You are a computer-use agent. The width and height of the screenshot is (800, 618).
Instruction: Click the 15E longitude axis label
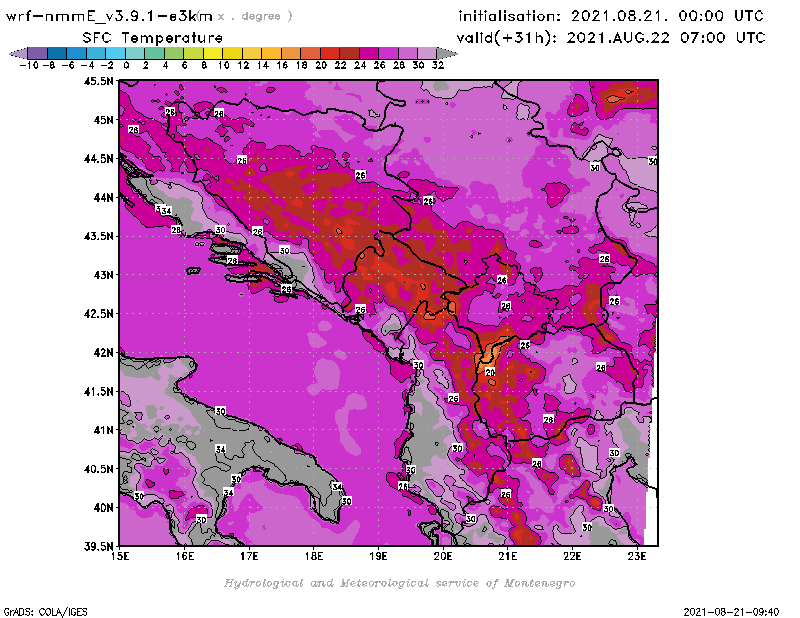121,556
